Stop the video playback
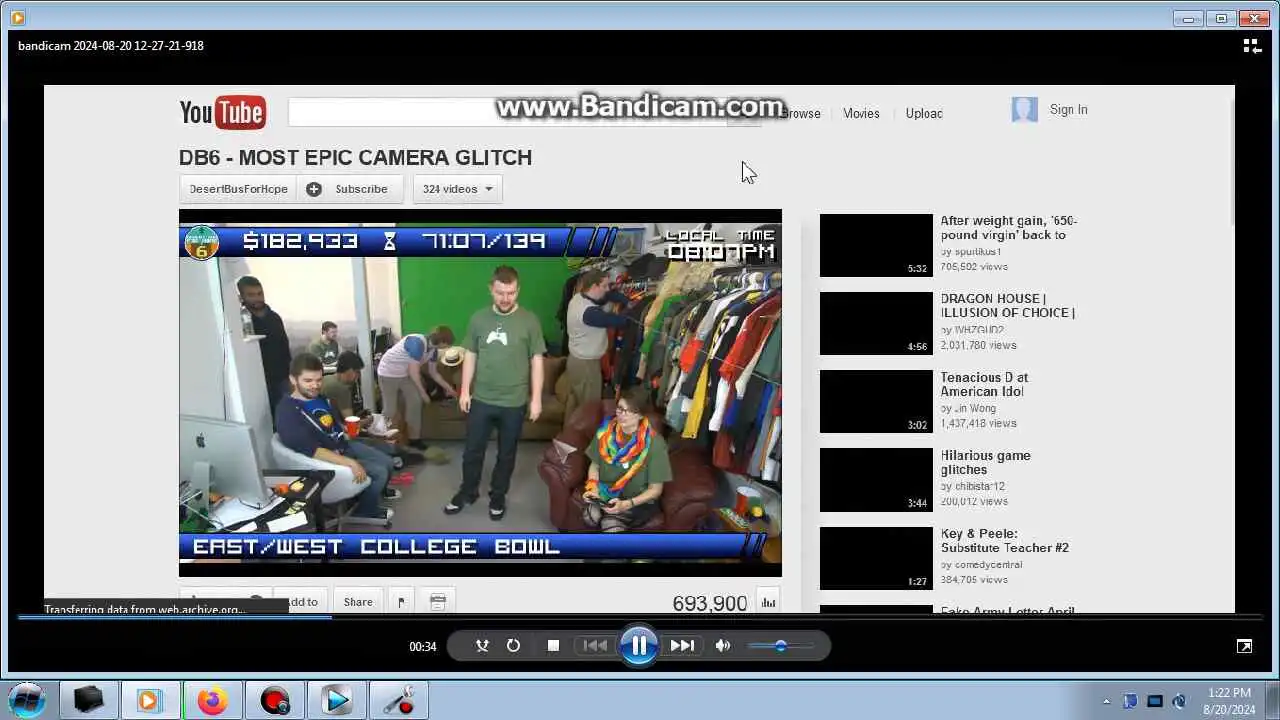The height and width of the screenshot is (720, 1280). click(x=553, y=646)
